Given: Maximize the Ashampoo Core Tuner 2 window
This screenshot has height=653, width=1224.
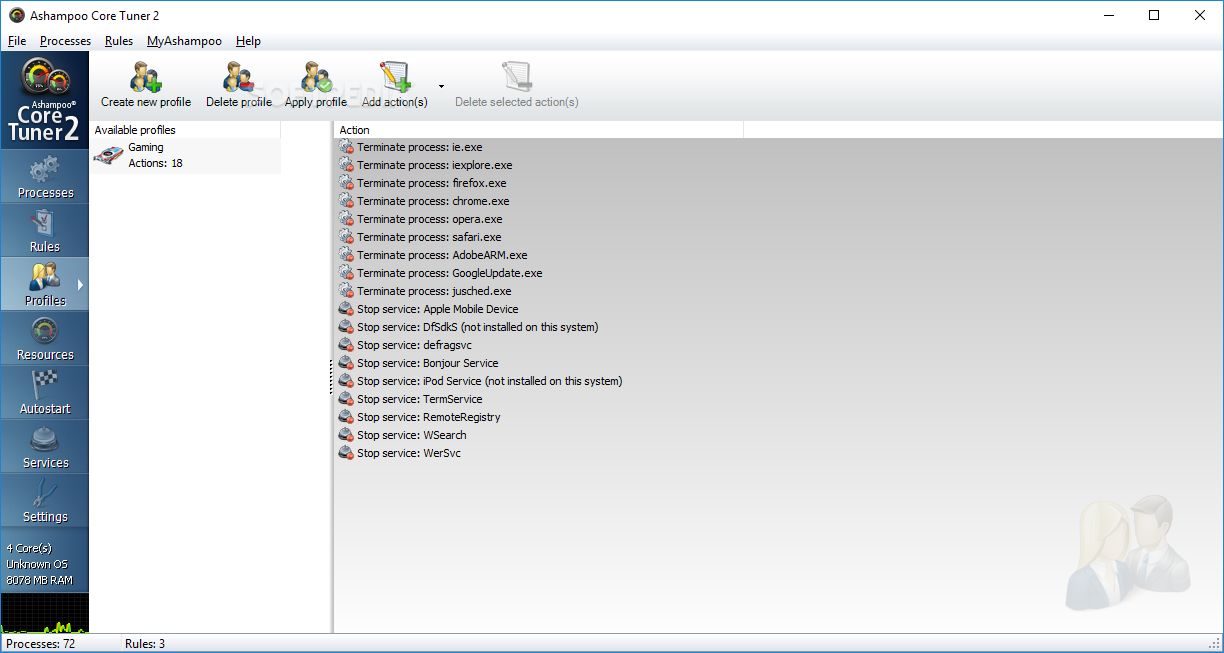Looking at the screenshot, I should pos(1154,15).
